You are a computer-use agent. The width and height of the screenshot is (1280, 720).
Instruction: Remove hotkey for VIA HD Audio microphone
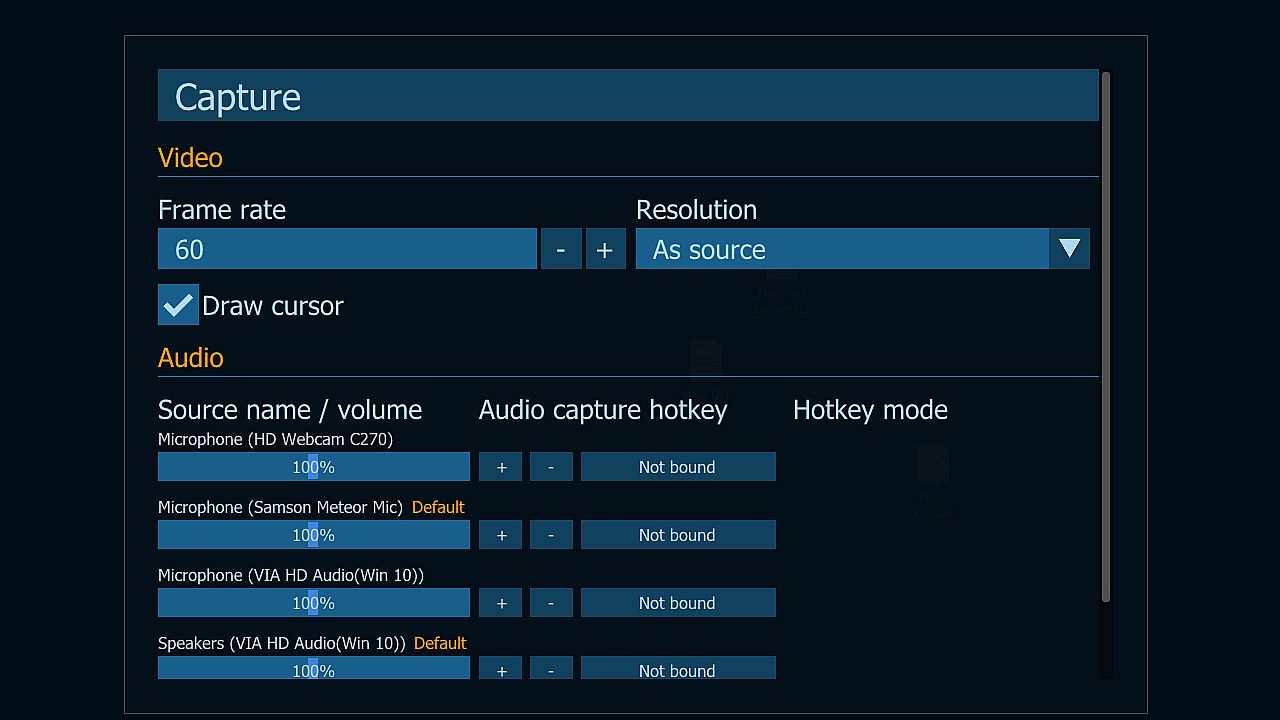[551, 603]
